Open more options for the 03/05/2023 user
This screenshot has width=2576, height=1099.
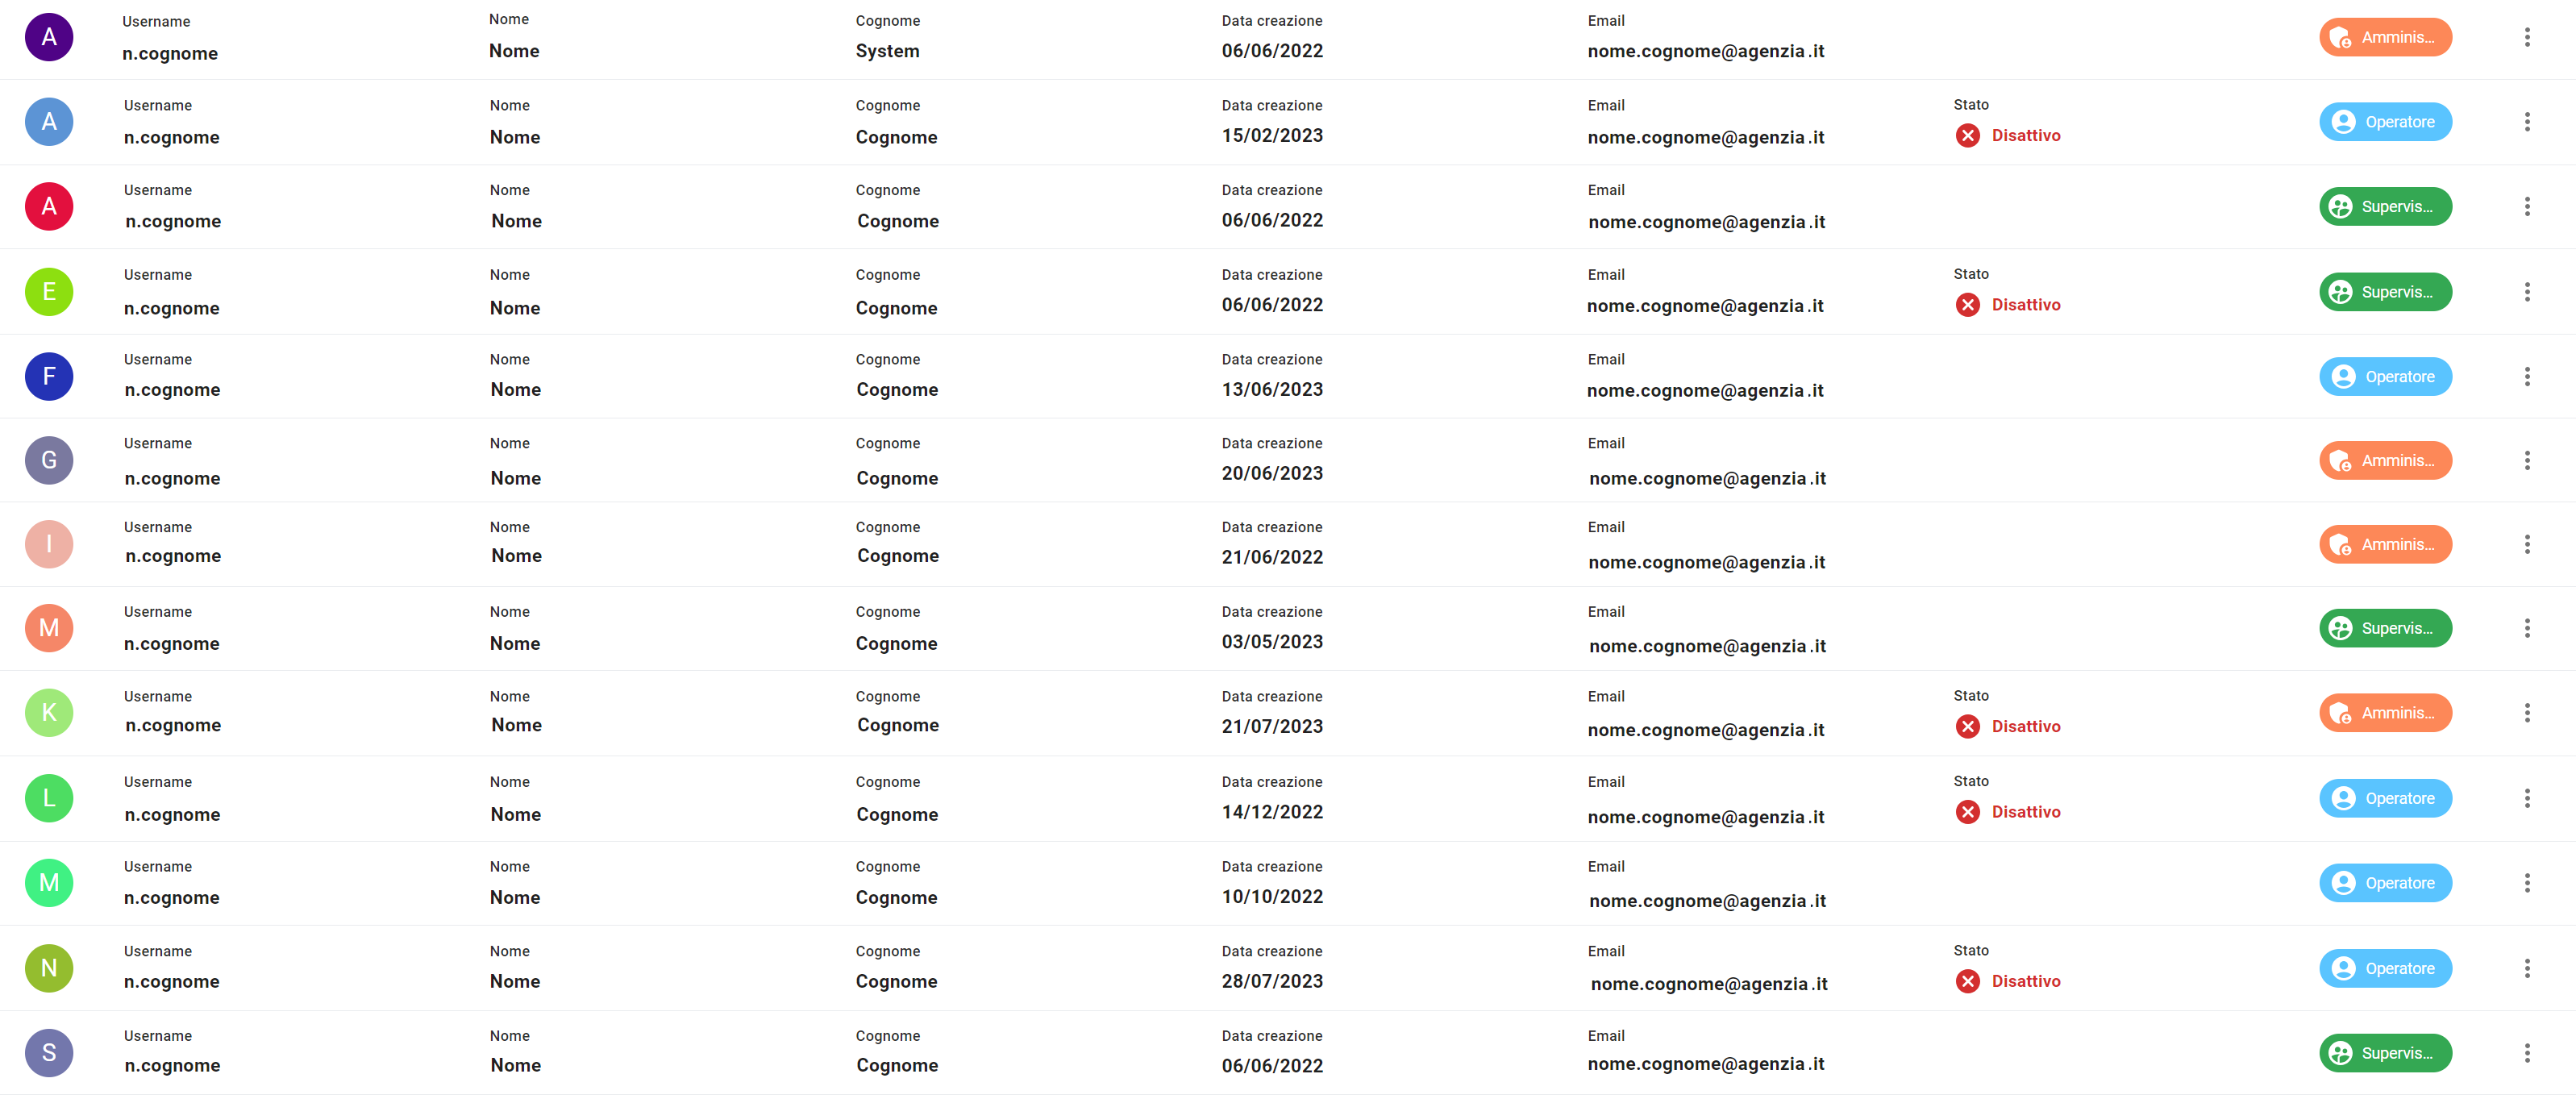[x=2526, y=629]
